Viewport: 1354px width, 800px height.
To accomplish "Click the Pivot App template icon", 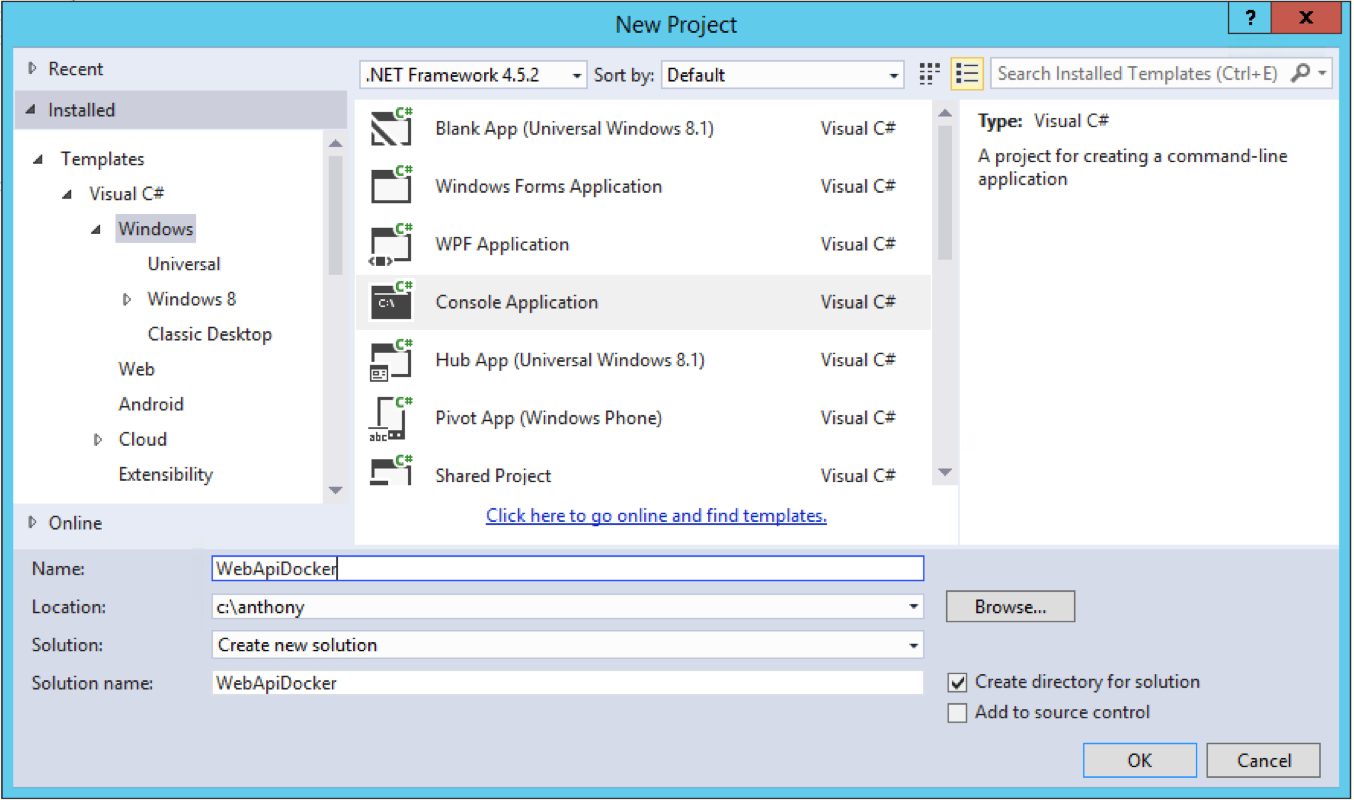I will pyautogui.click(x=391, y=417).
